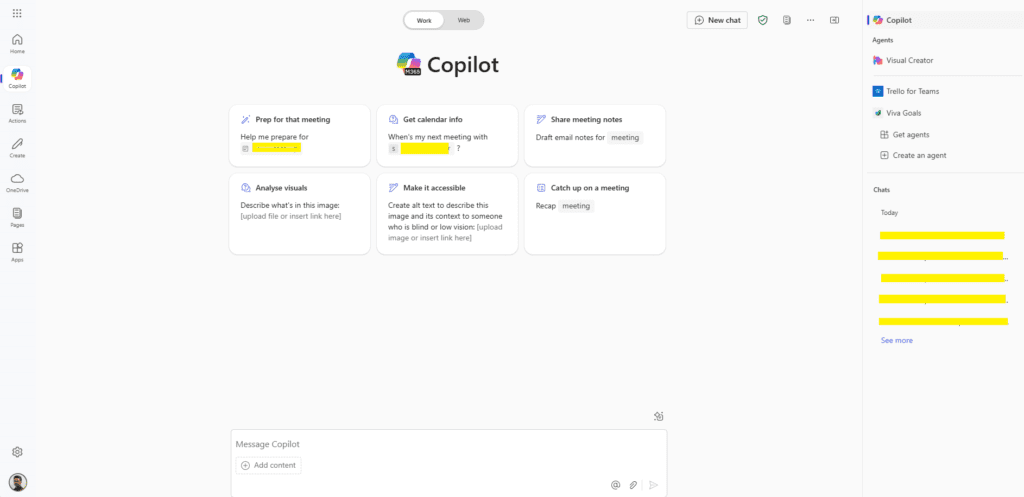Click the @ mention icon
Screen dimensions: 1024x497
[x=615, y=485]
